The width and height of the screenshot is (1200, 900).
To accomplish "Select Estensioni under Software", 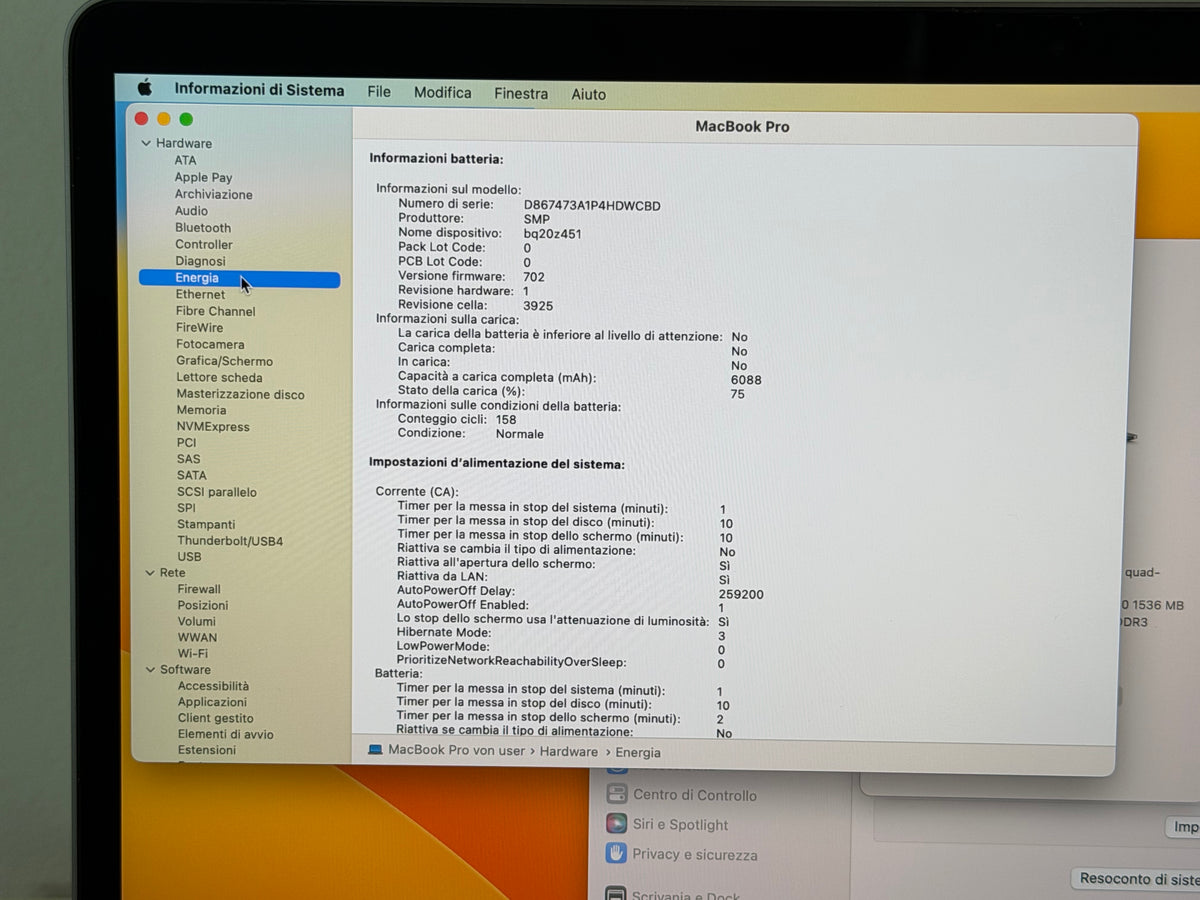I will (207, 750).
